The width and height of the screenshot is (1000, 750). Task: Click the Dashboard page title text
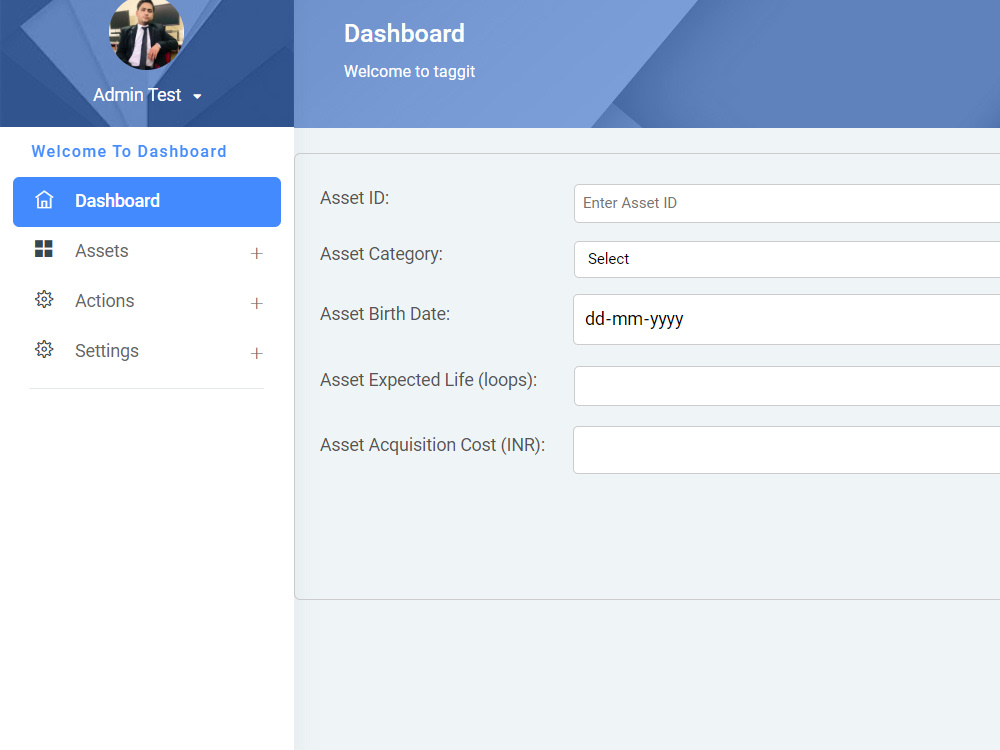coord(404,33)
